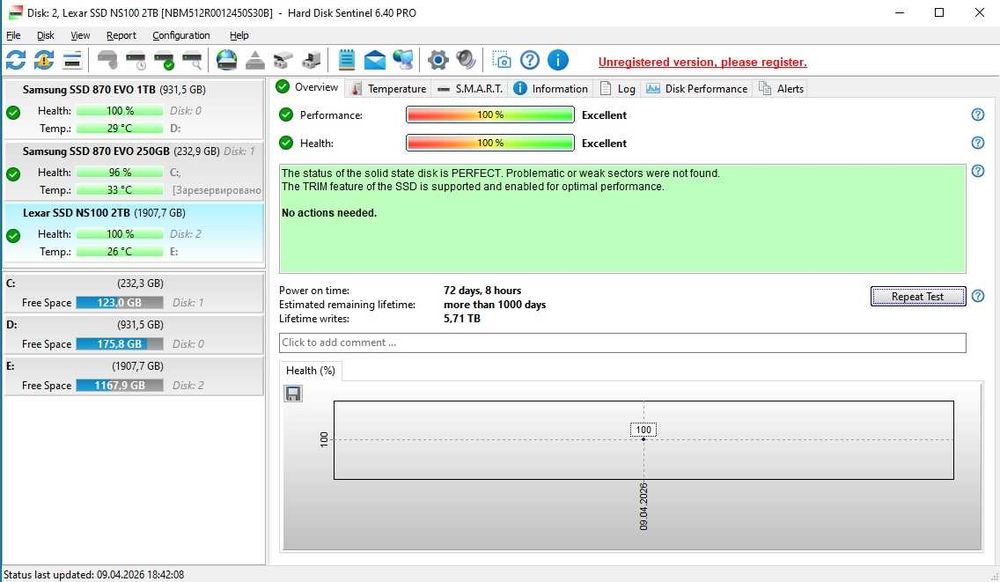Switch to the Disk Performance tab
The height and width of the screenshot is (582, 1000).
pyautogui.click(x=697, y=89)
